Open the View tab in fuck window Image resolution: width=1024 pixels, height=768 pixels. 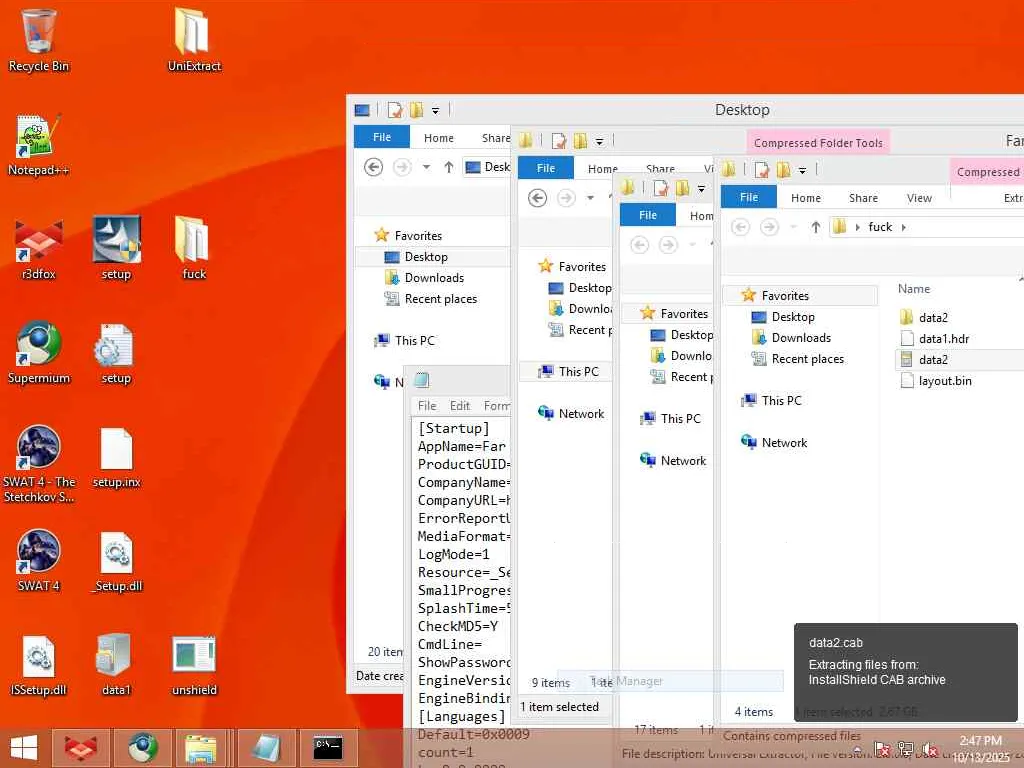[920, 198]
